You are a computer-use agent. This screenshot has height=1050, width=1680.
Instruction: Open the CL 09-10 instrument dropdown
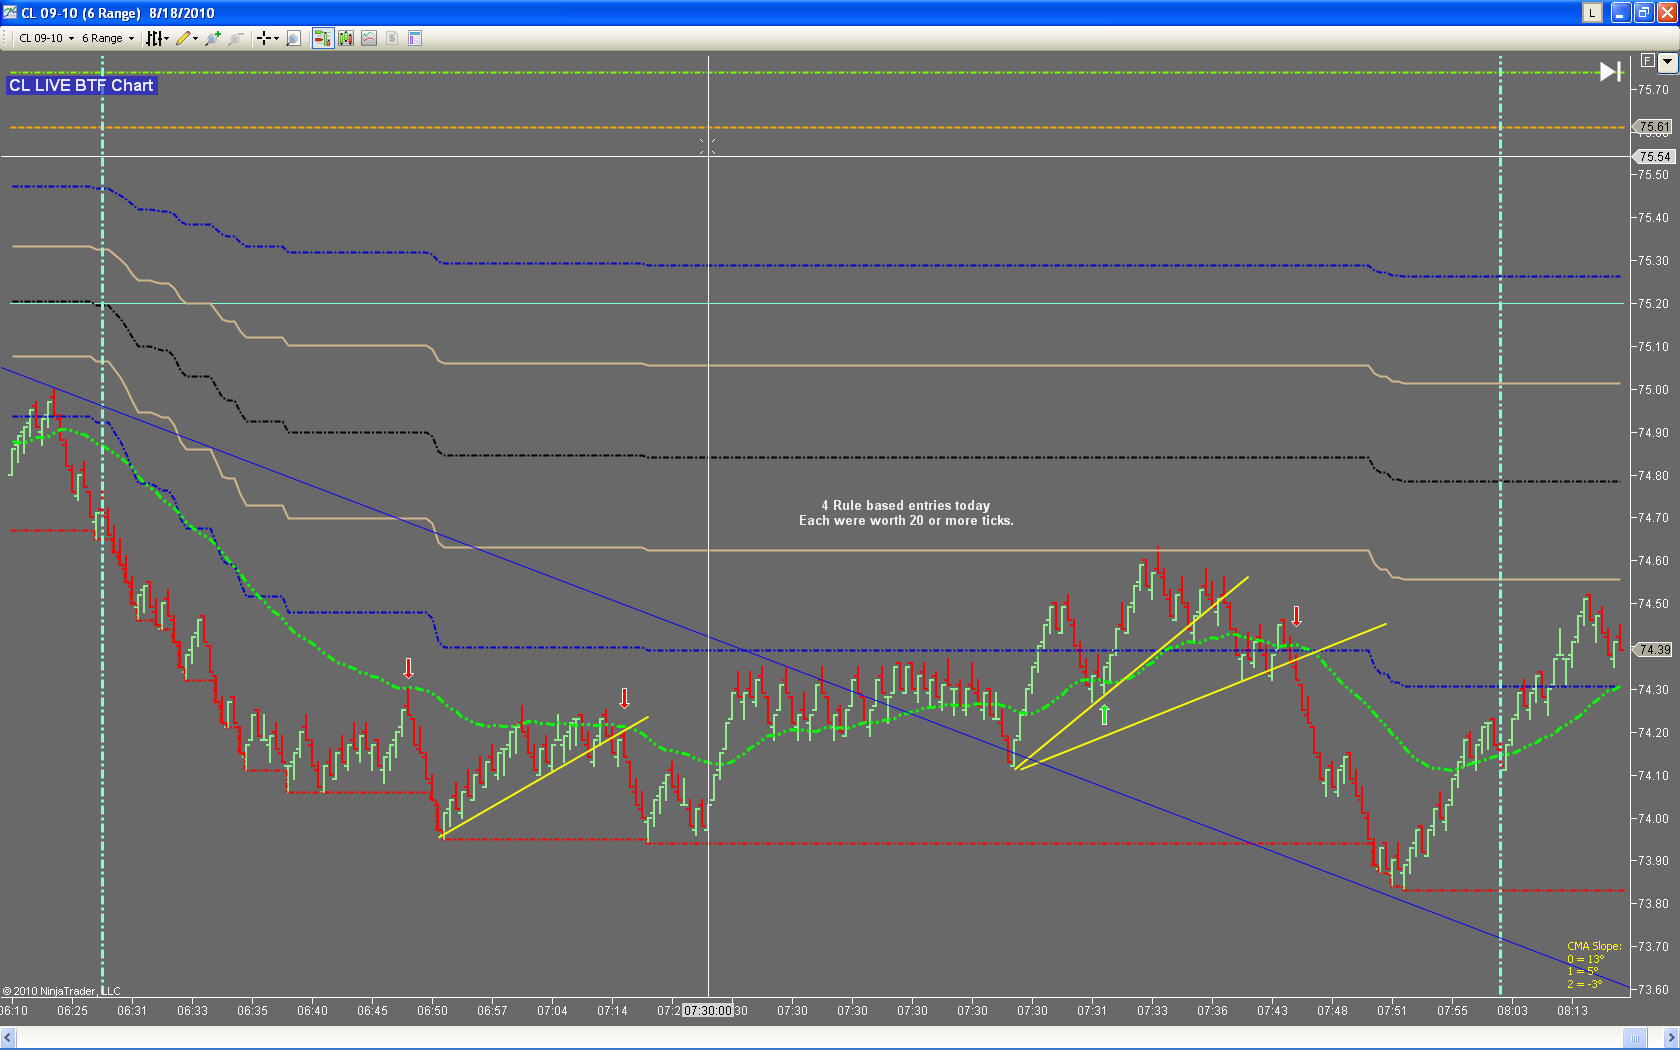point(46,38)
